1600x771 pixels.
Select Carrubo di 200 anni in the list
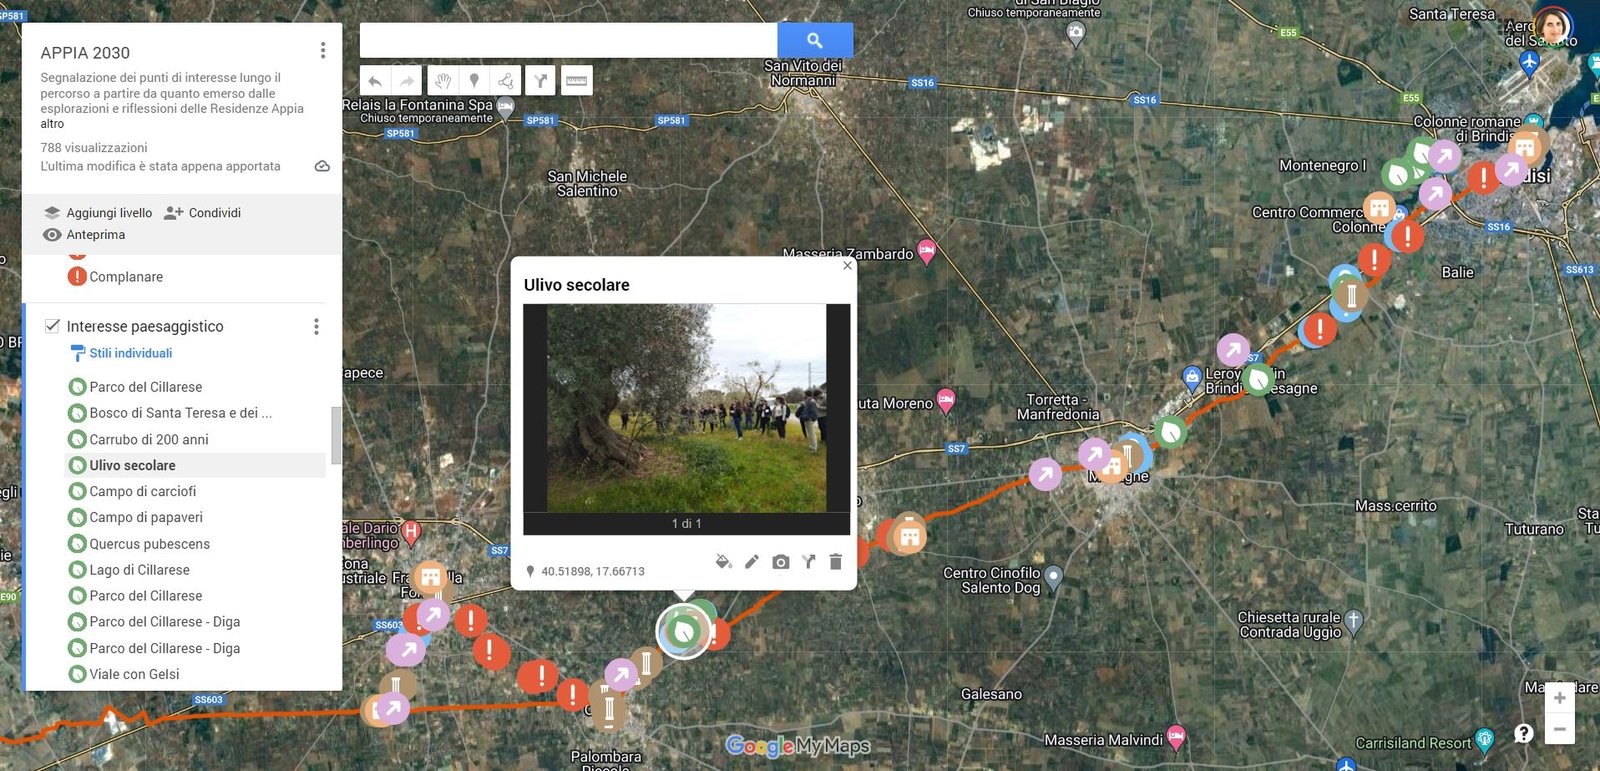(x=148, y=439)
